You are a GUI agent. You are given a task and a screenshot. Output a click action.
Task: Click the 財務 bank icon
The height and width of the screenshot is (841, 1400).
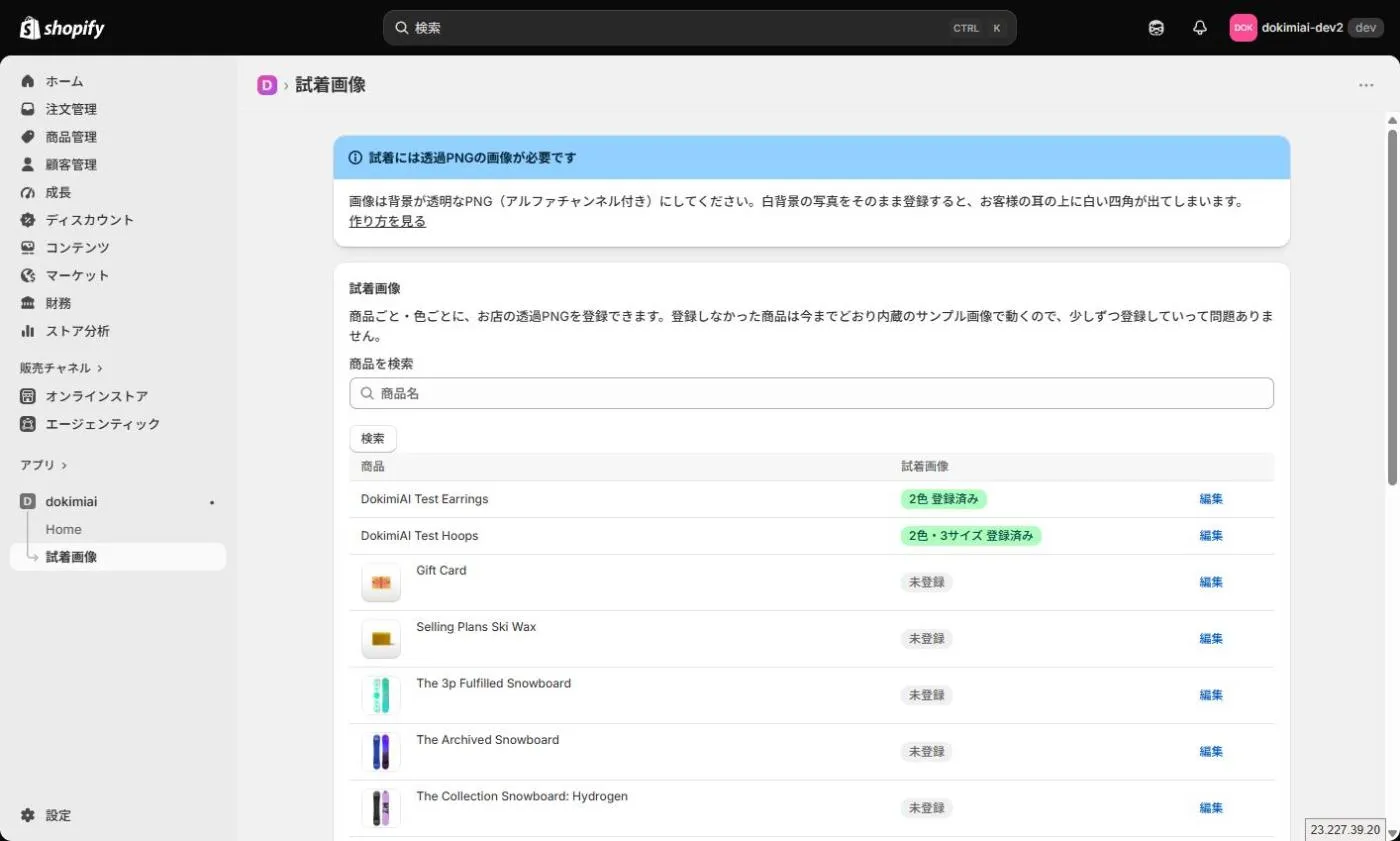(28, 303)
